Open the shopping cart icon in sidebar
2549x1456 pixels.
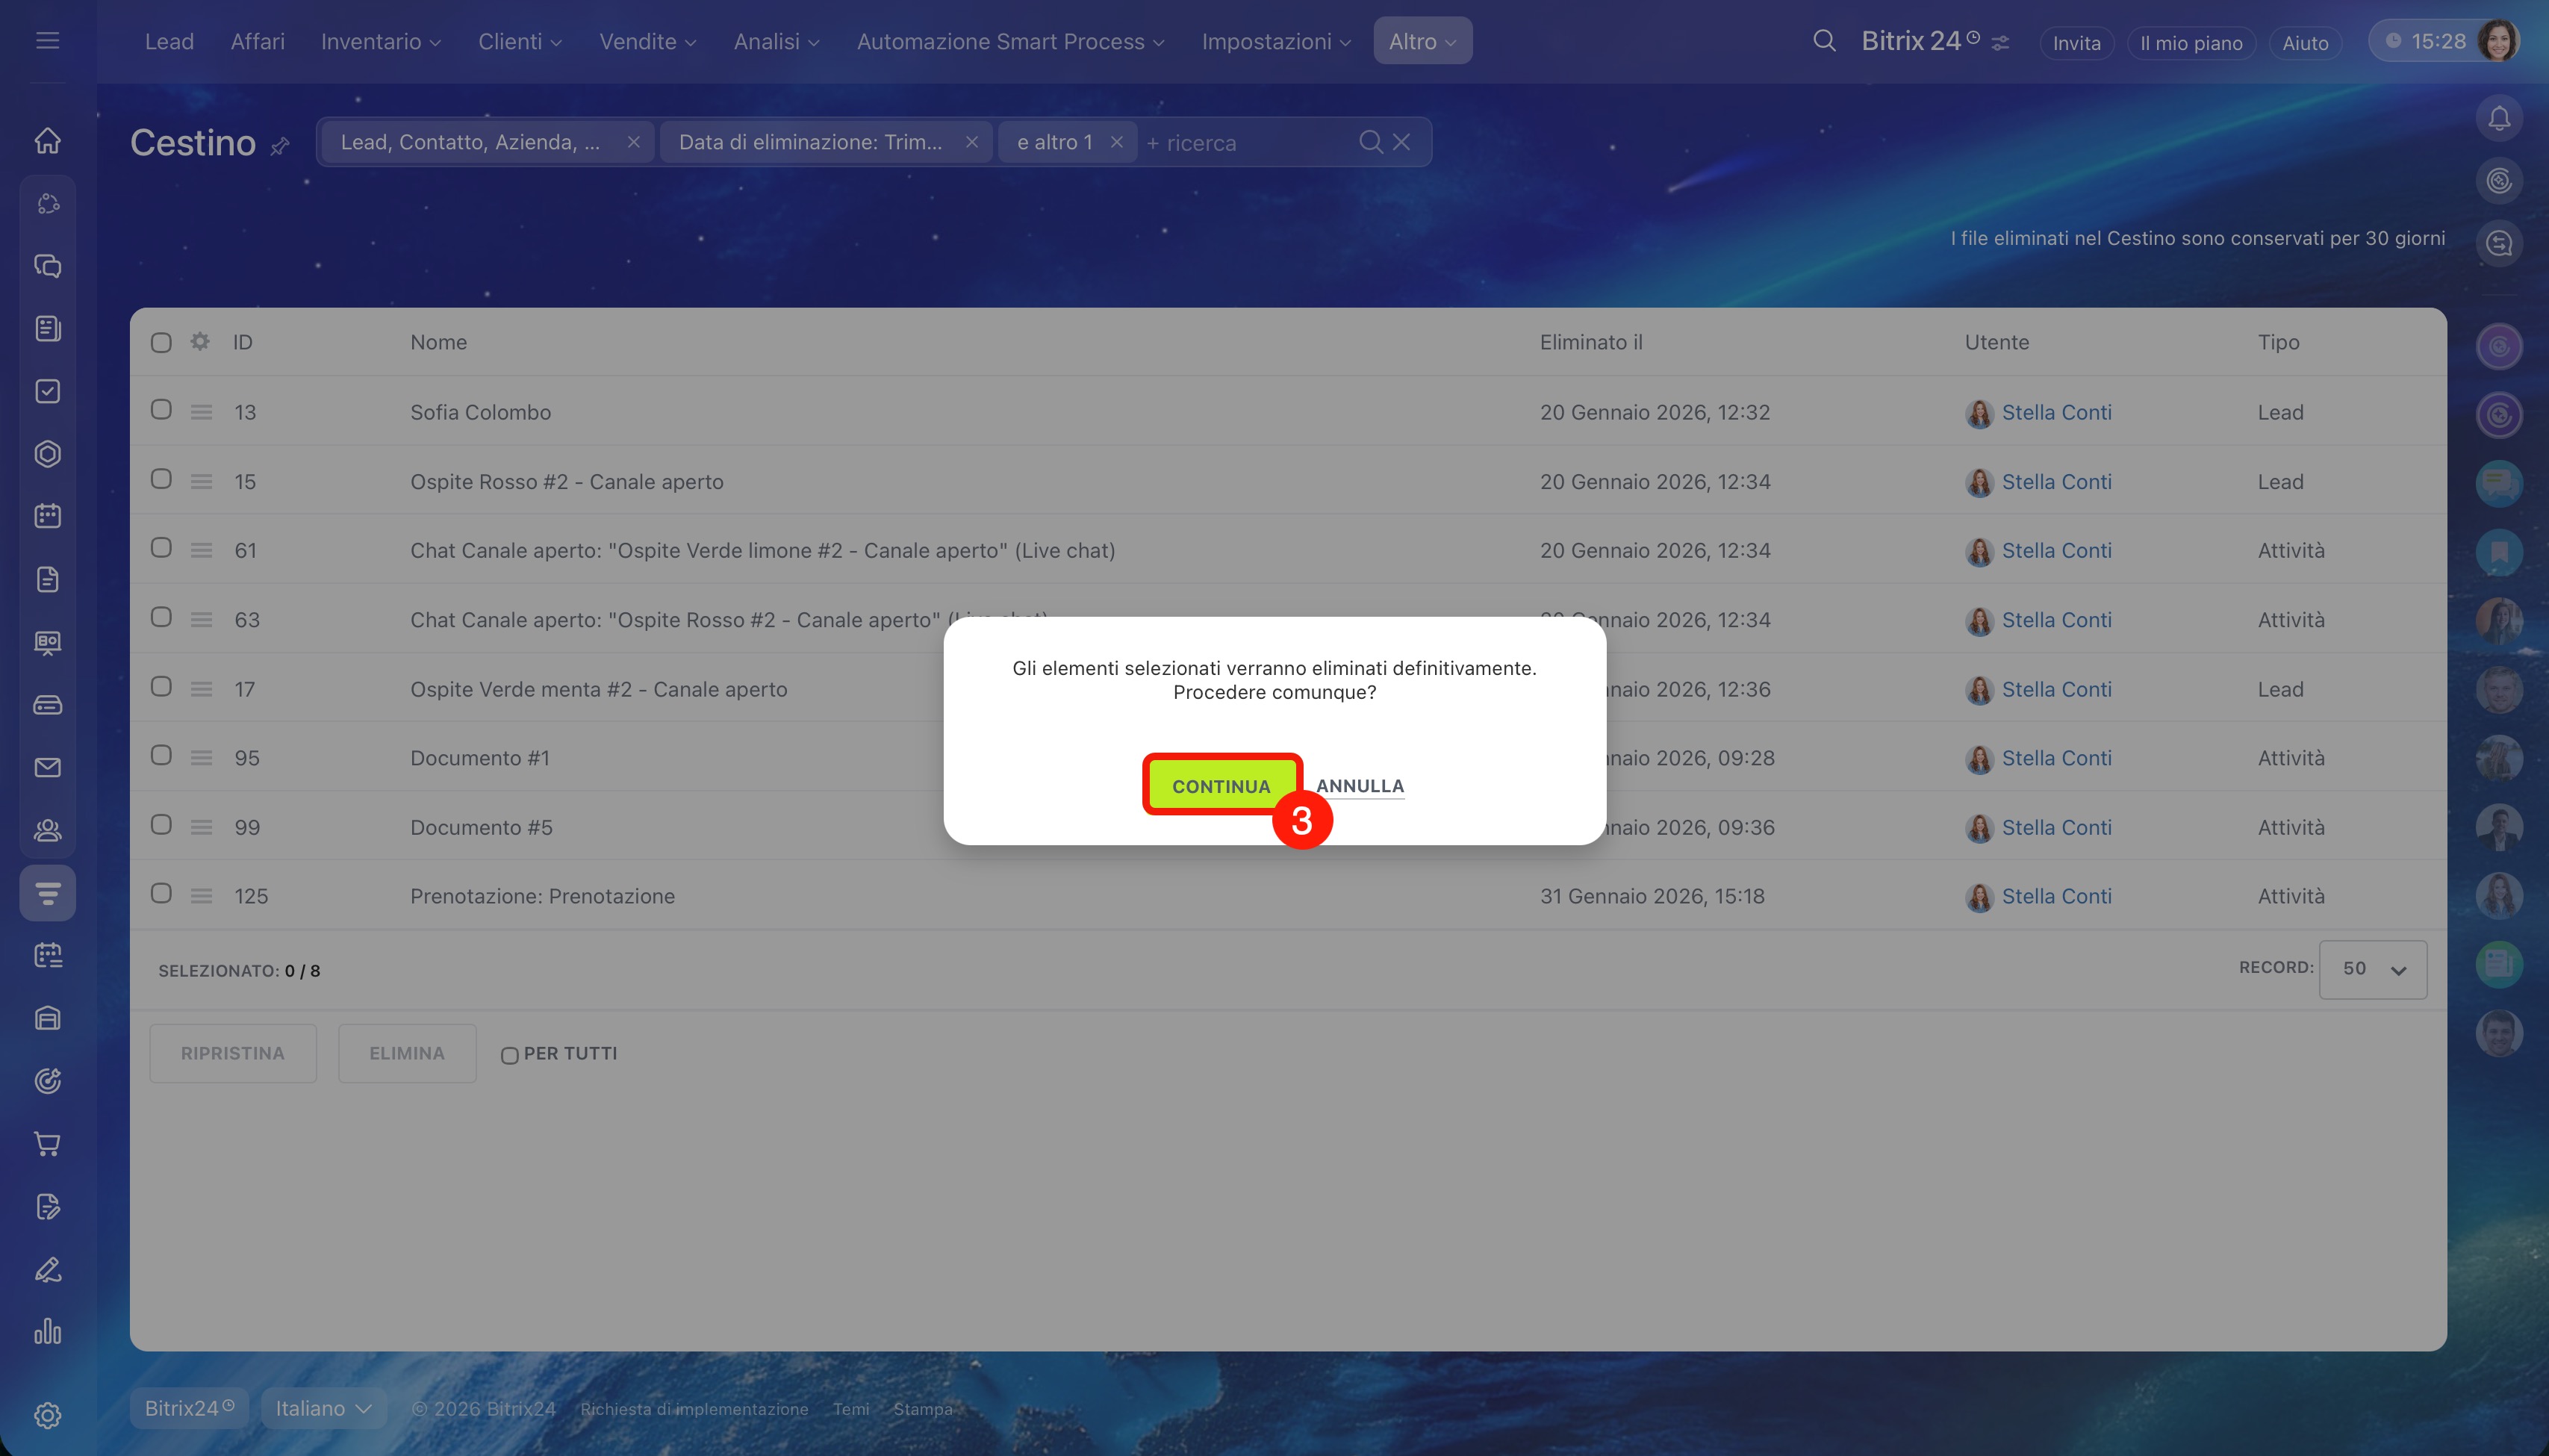(47, 1144)
